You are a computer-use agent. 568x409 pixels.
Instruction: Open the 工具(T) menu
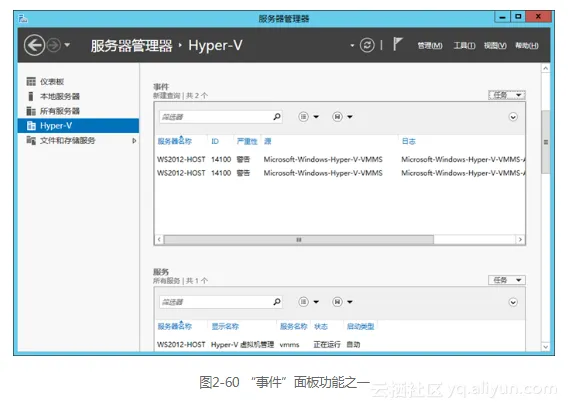tap(464, 46)
